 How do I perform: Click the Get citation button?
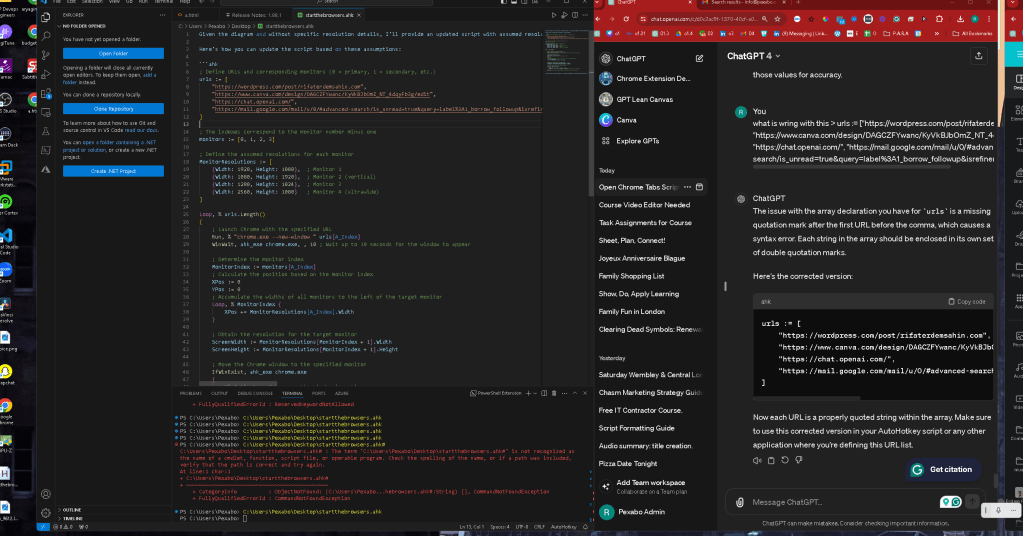(x=941, y=469)
